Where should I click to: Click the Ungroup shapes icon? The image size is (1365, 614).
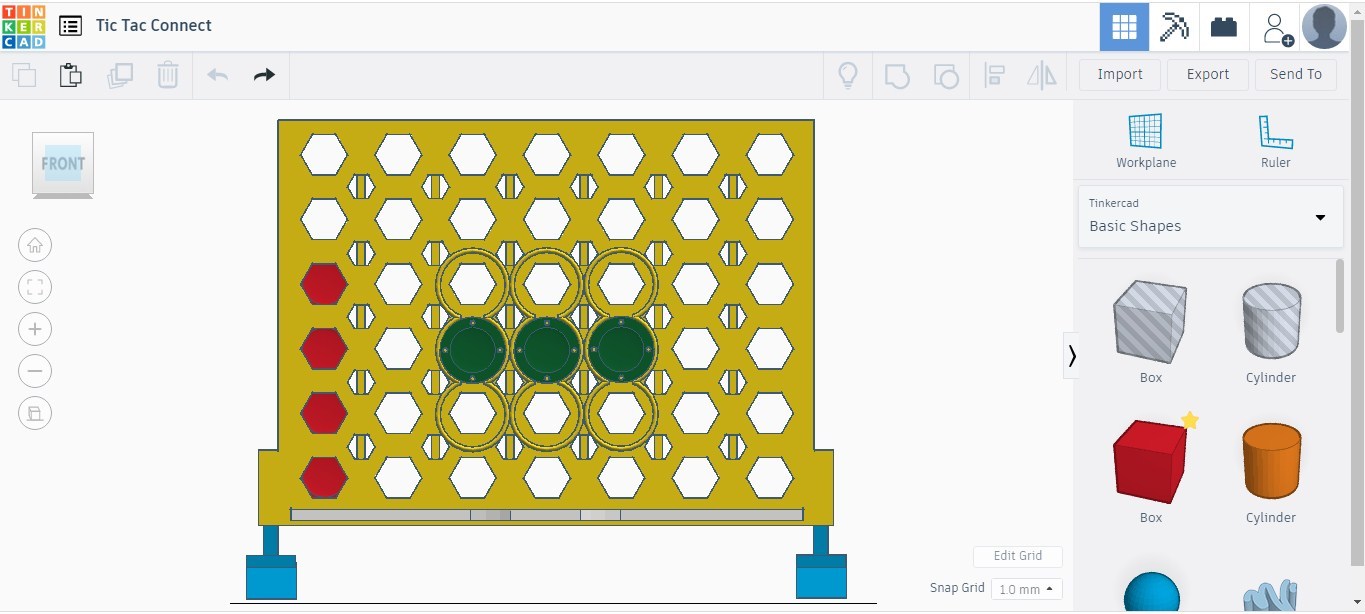(945, 76)
